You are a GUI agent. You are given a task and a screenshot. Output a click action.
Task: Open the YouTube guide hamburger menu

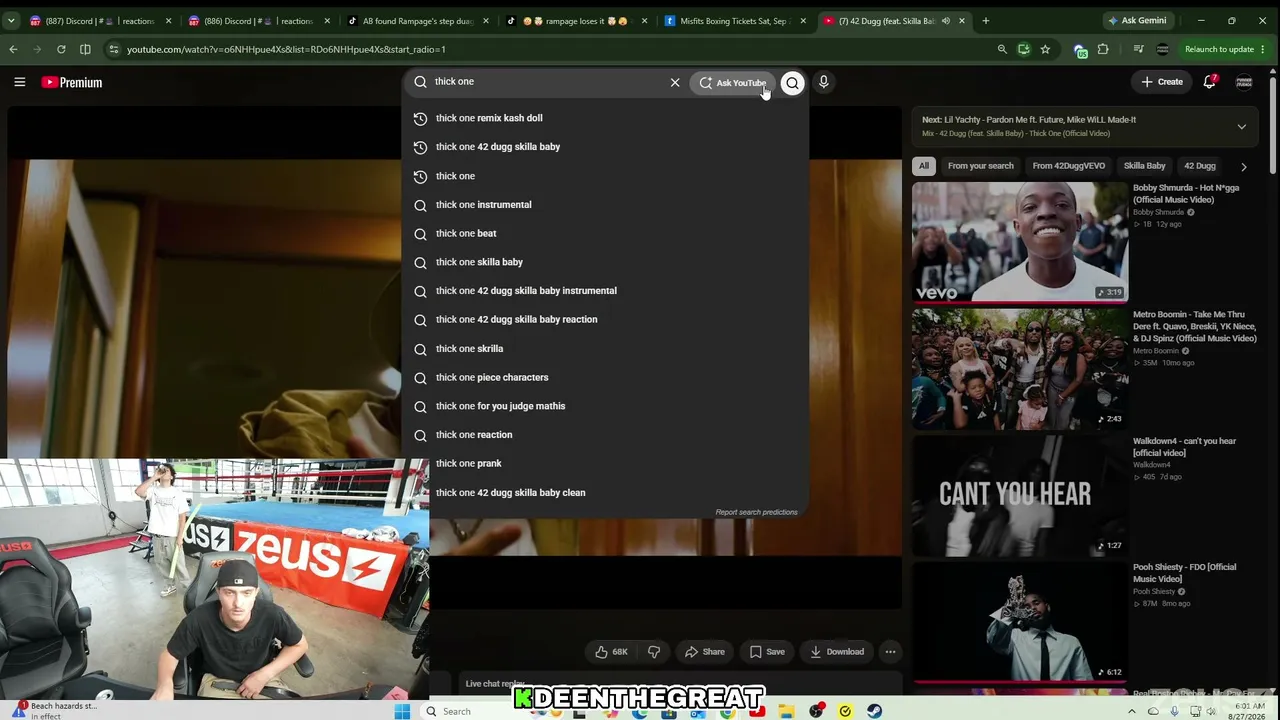click(19, 82)
